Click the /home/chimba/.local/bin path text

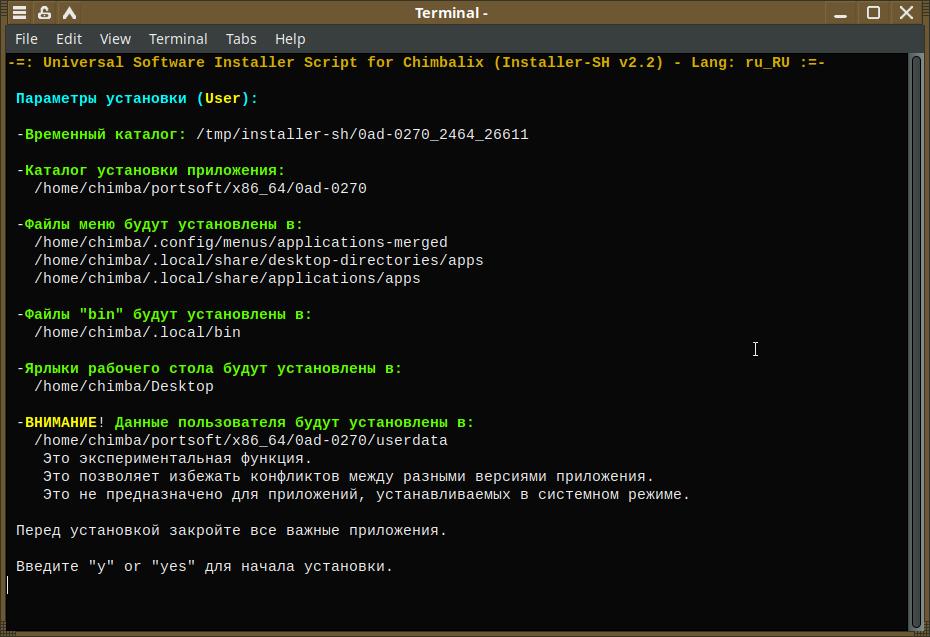137,332
